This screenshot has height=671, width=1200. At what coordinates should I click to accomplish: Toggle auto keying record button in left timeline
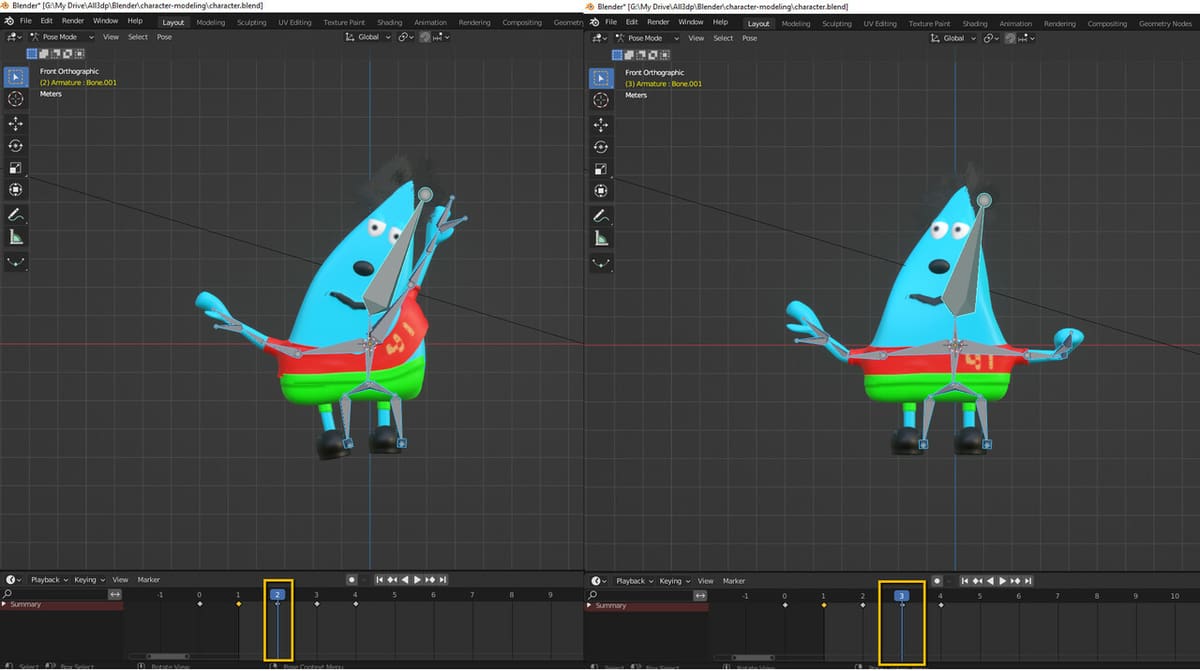352,579
